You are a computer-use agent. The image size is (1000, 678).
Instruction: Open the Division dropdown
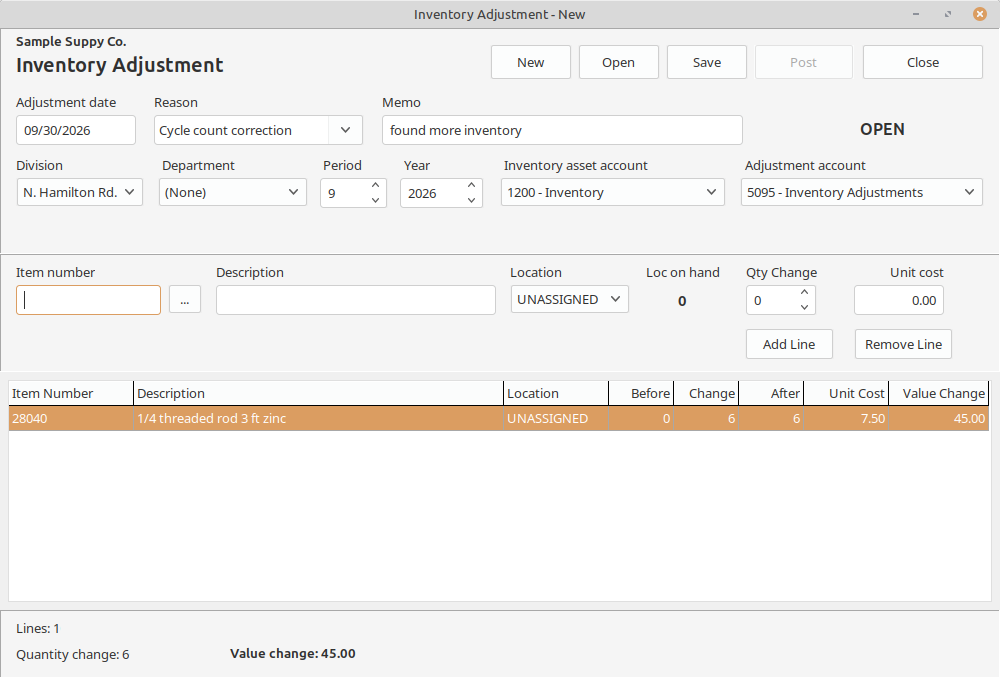(80, 192)
